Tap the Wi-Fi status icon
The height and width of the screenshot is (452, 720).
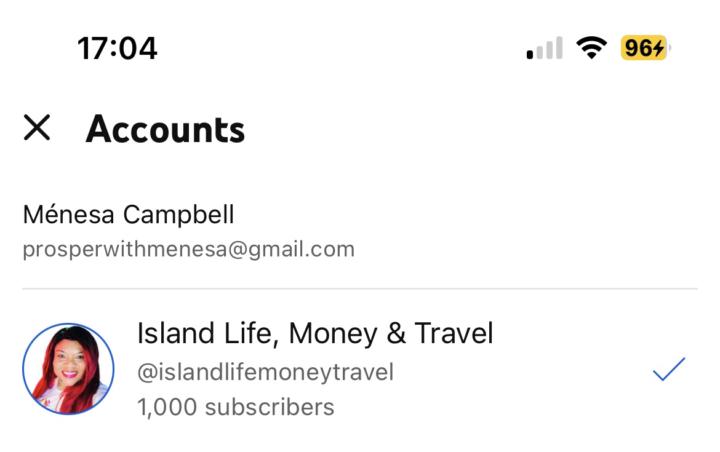(592, 48)
